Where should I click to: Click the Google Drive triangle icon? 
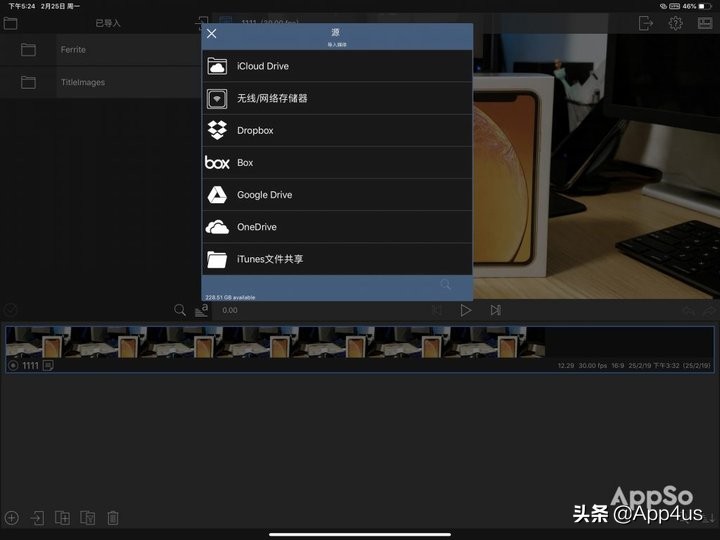click(x=217, y=195)
